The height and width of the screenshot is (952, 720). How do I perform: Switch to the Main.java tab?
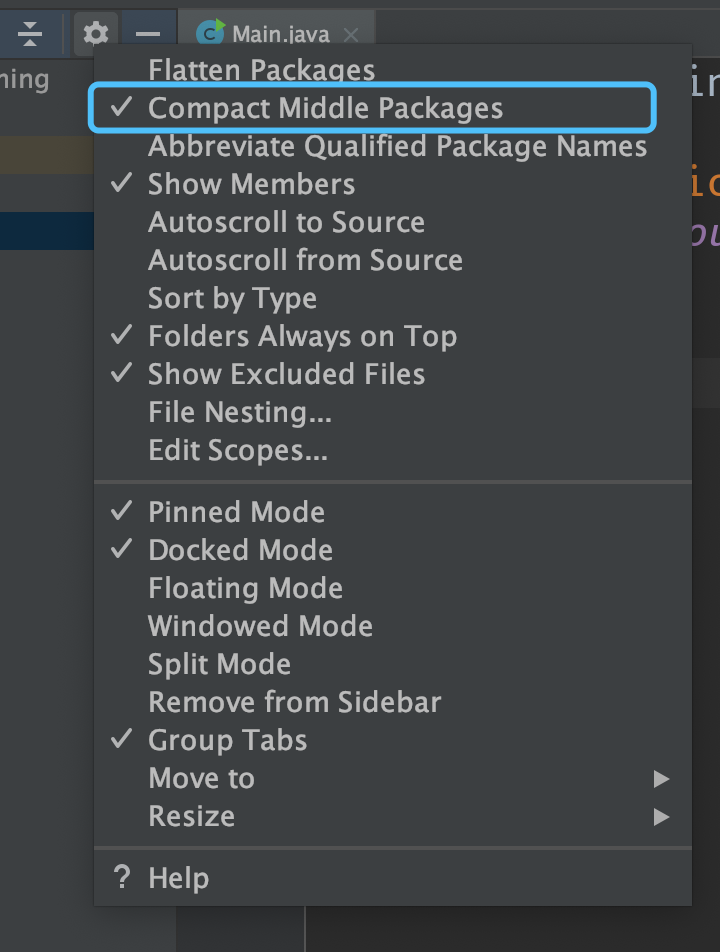click(x=280, y=35)
